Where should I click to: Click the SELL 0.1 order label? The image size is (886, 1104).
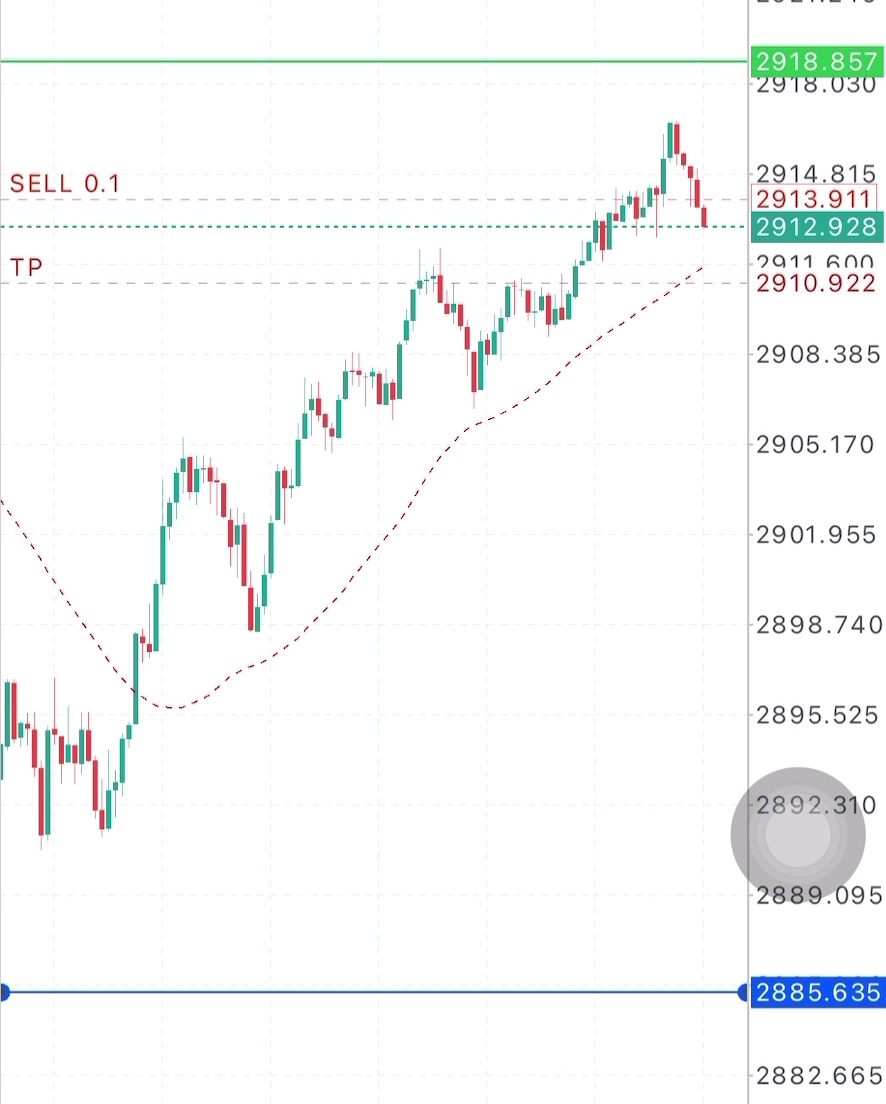click(64, 184)
